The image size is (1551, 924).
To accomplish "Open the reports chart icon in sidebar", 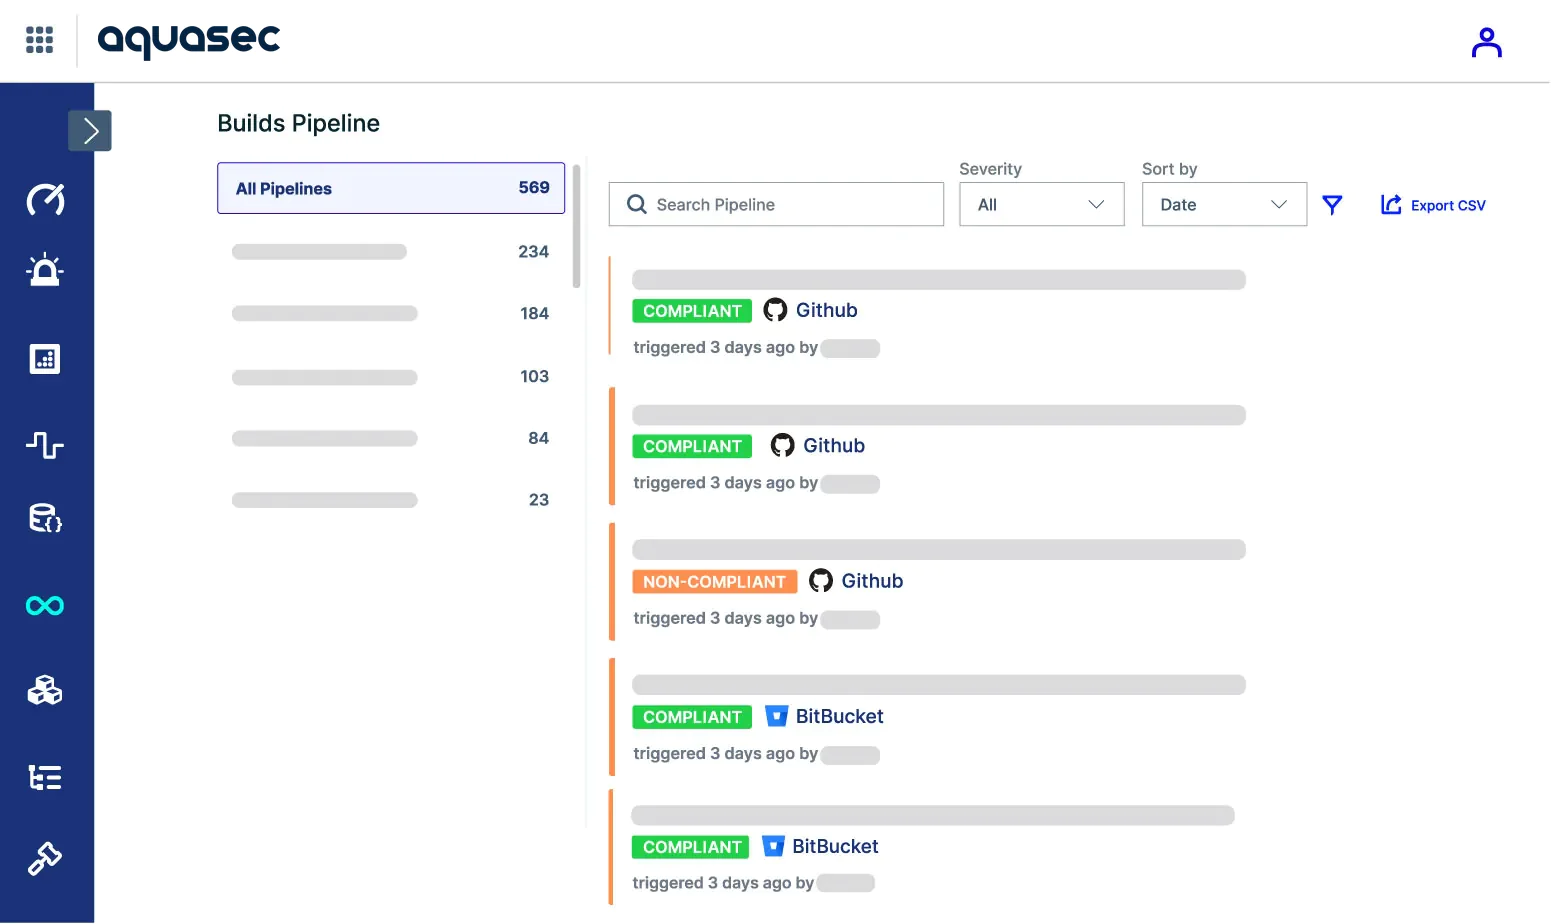I will (x=45, y=359).
